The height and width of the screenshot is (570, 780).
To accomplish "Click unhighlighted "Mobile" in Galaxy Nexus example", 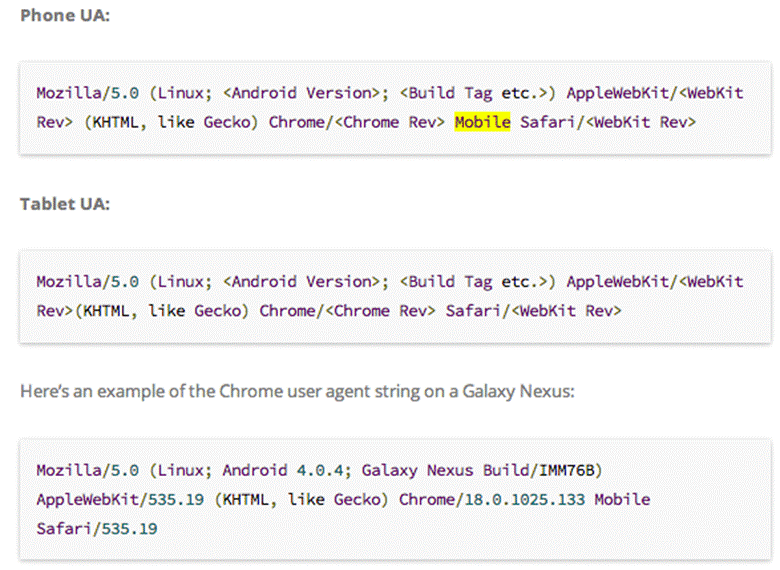I will click(622, 498).
